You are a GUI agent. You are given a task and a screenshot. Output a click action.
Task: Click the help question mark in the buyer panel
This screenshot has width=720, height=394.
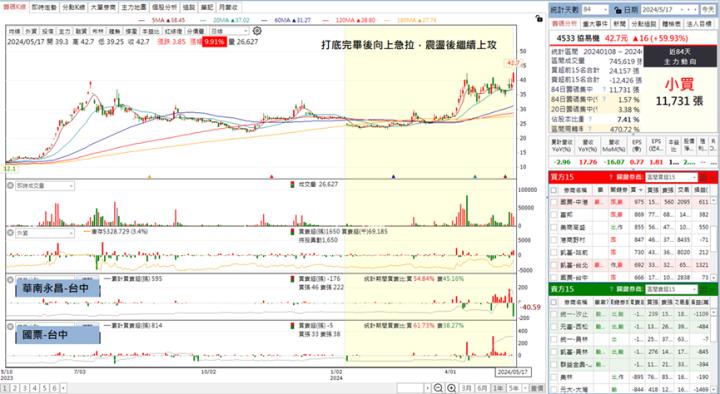611,177
